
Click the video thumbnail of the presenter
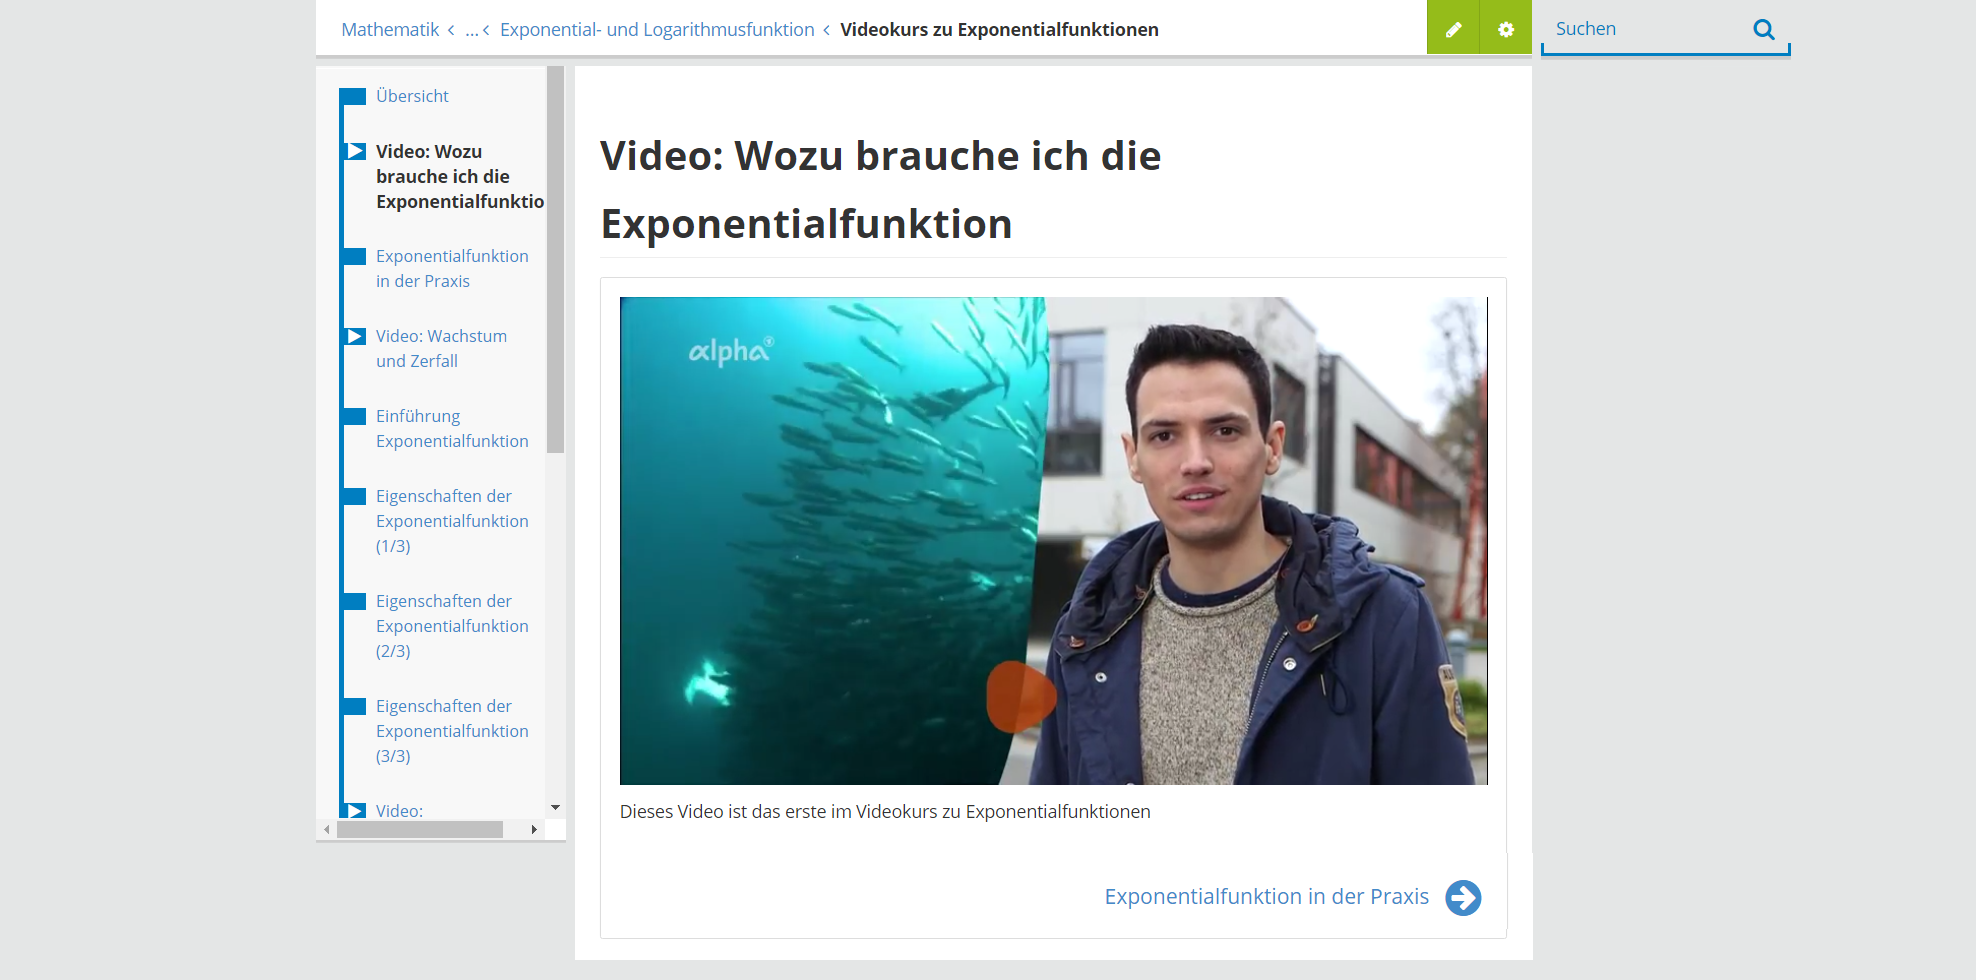(x=1053, y=540)
